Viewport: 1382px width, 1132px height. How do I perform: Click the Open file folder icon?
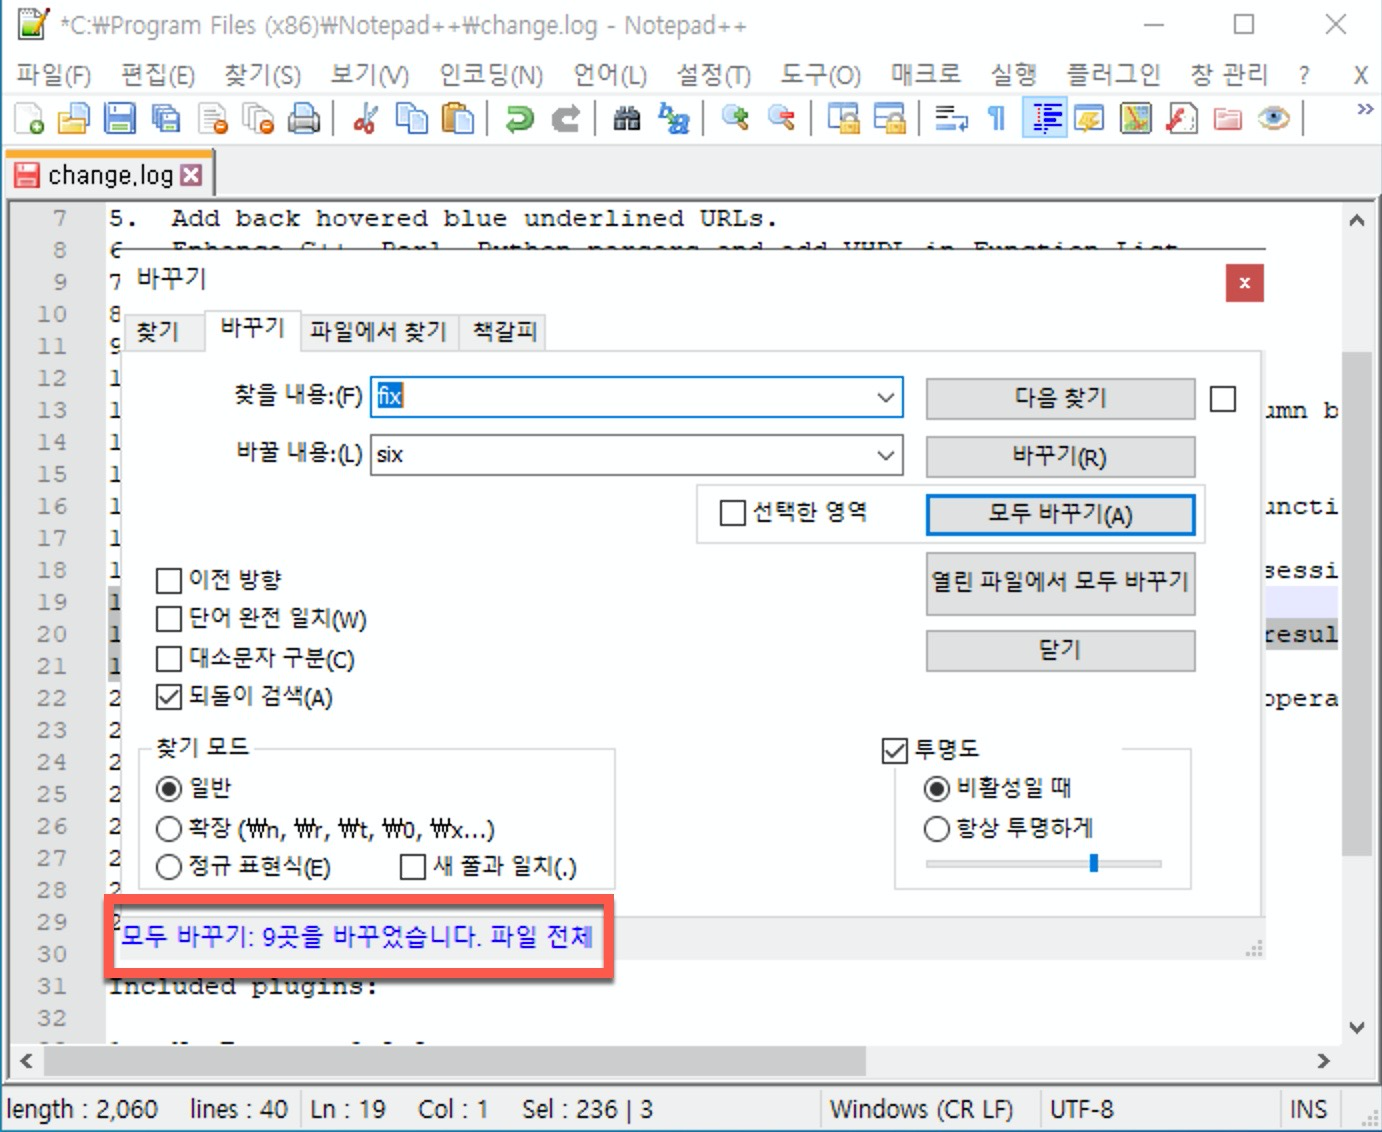click(74, 119)
